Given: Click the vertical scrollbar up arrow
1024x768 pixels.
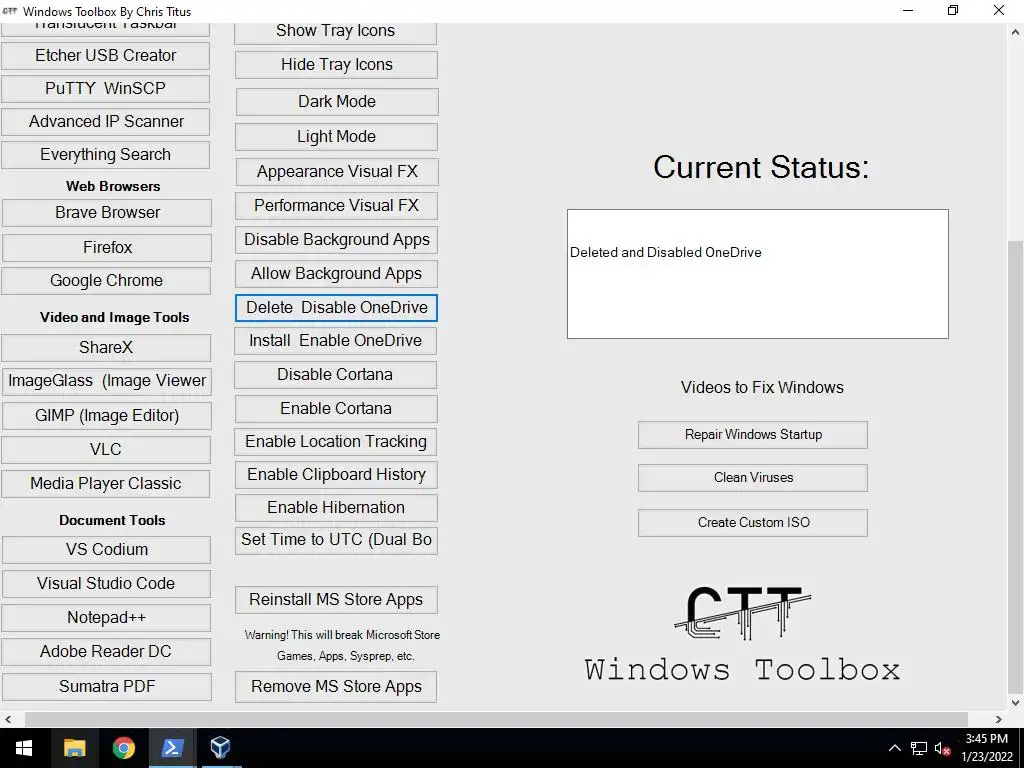Looking at the screenshot, I should click(x=1016, y=31).
